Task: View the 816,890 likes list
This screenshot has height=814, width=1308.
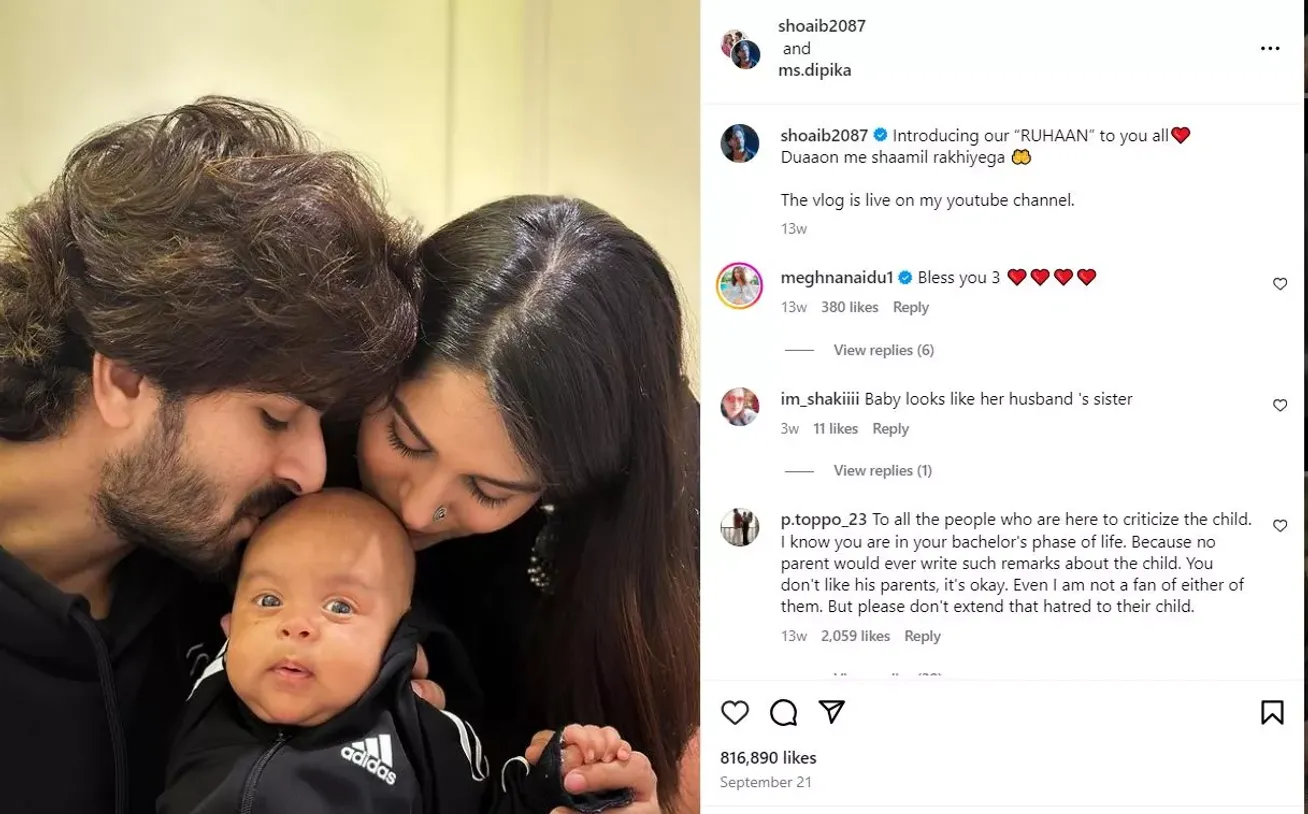Action: pos(768,758)
